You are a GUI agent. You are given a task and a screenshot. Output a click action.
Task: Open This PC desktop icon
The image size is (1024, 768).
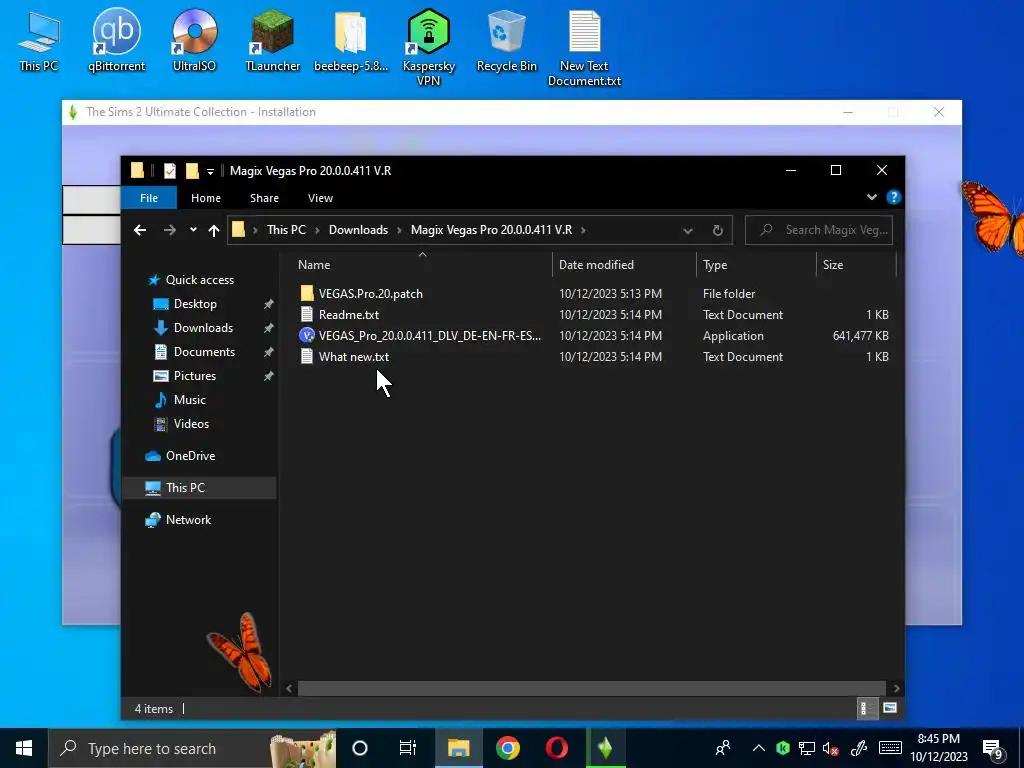tap(39, 40)
